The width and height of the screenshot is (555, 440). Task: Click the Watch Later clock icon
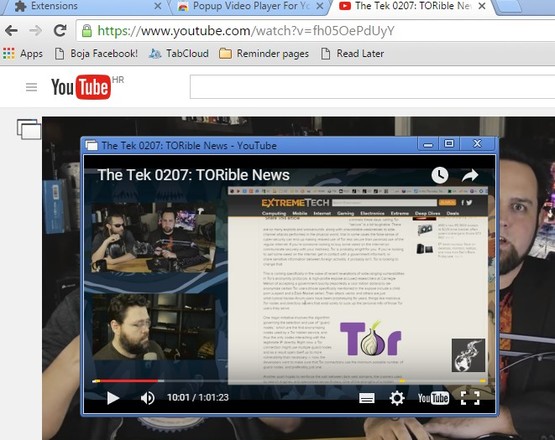click(440, 175)
